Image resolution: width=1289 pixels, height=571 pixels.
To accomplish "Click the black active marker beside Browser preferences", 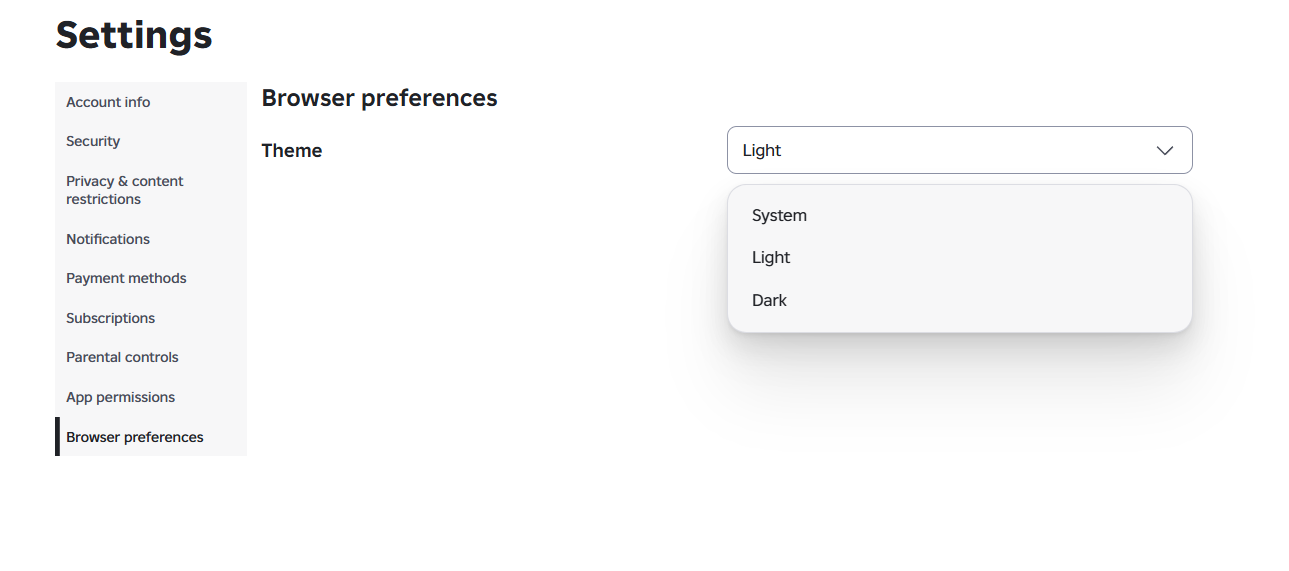I will tap(57, 437).
